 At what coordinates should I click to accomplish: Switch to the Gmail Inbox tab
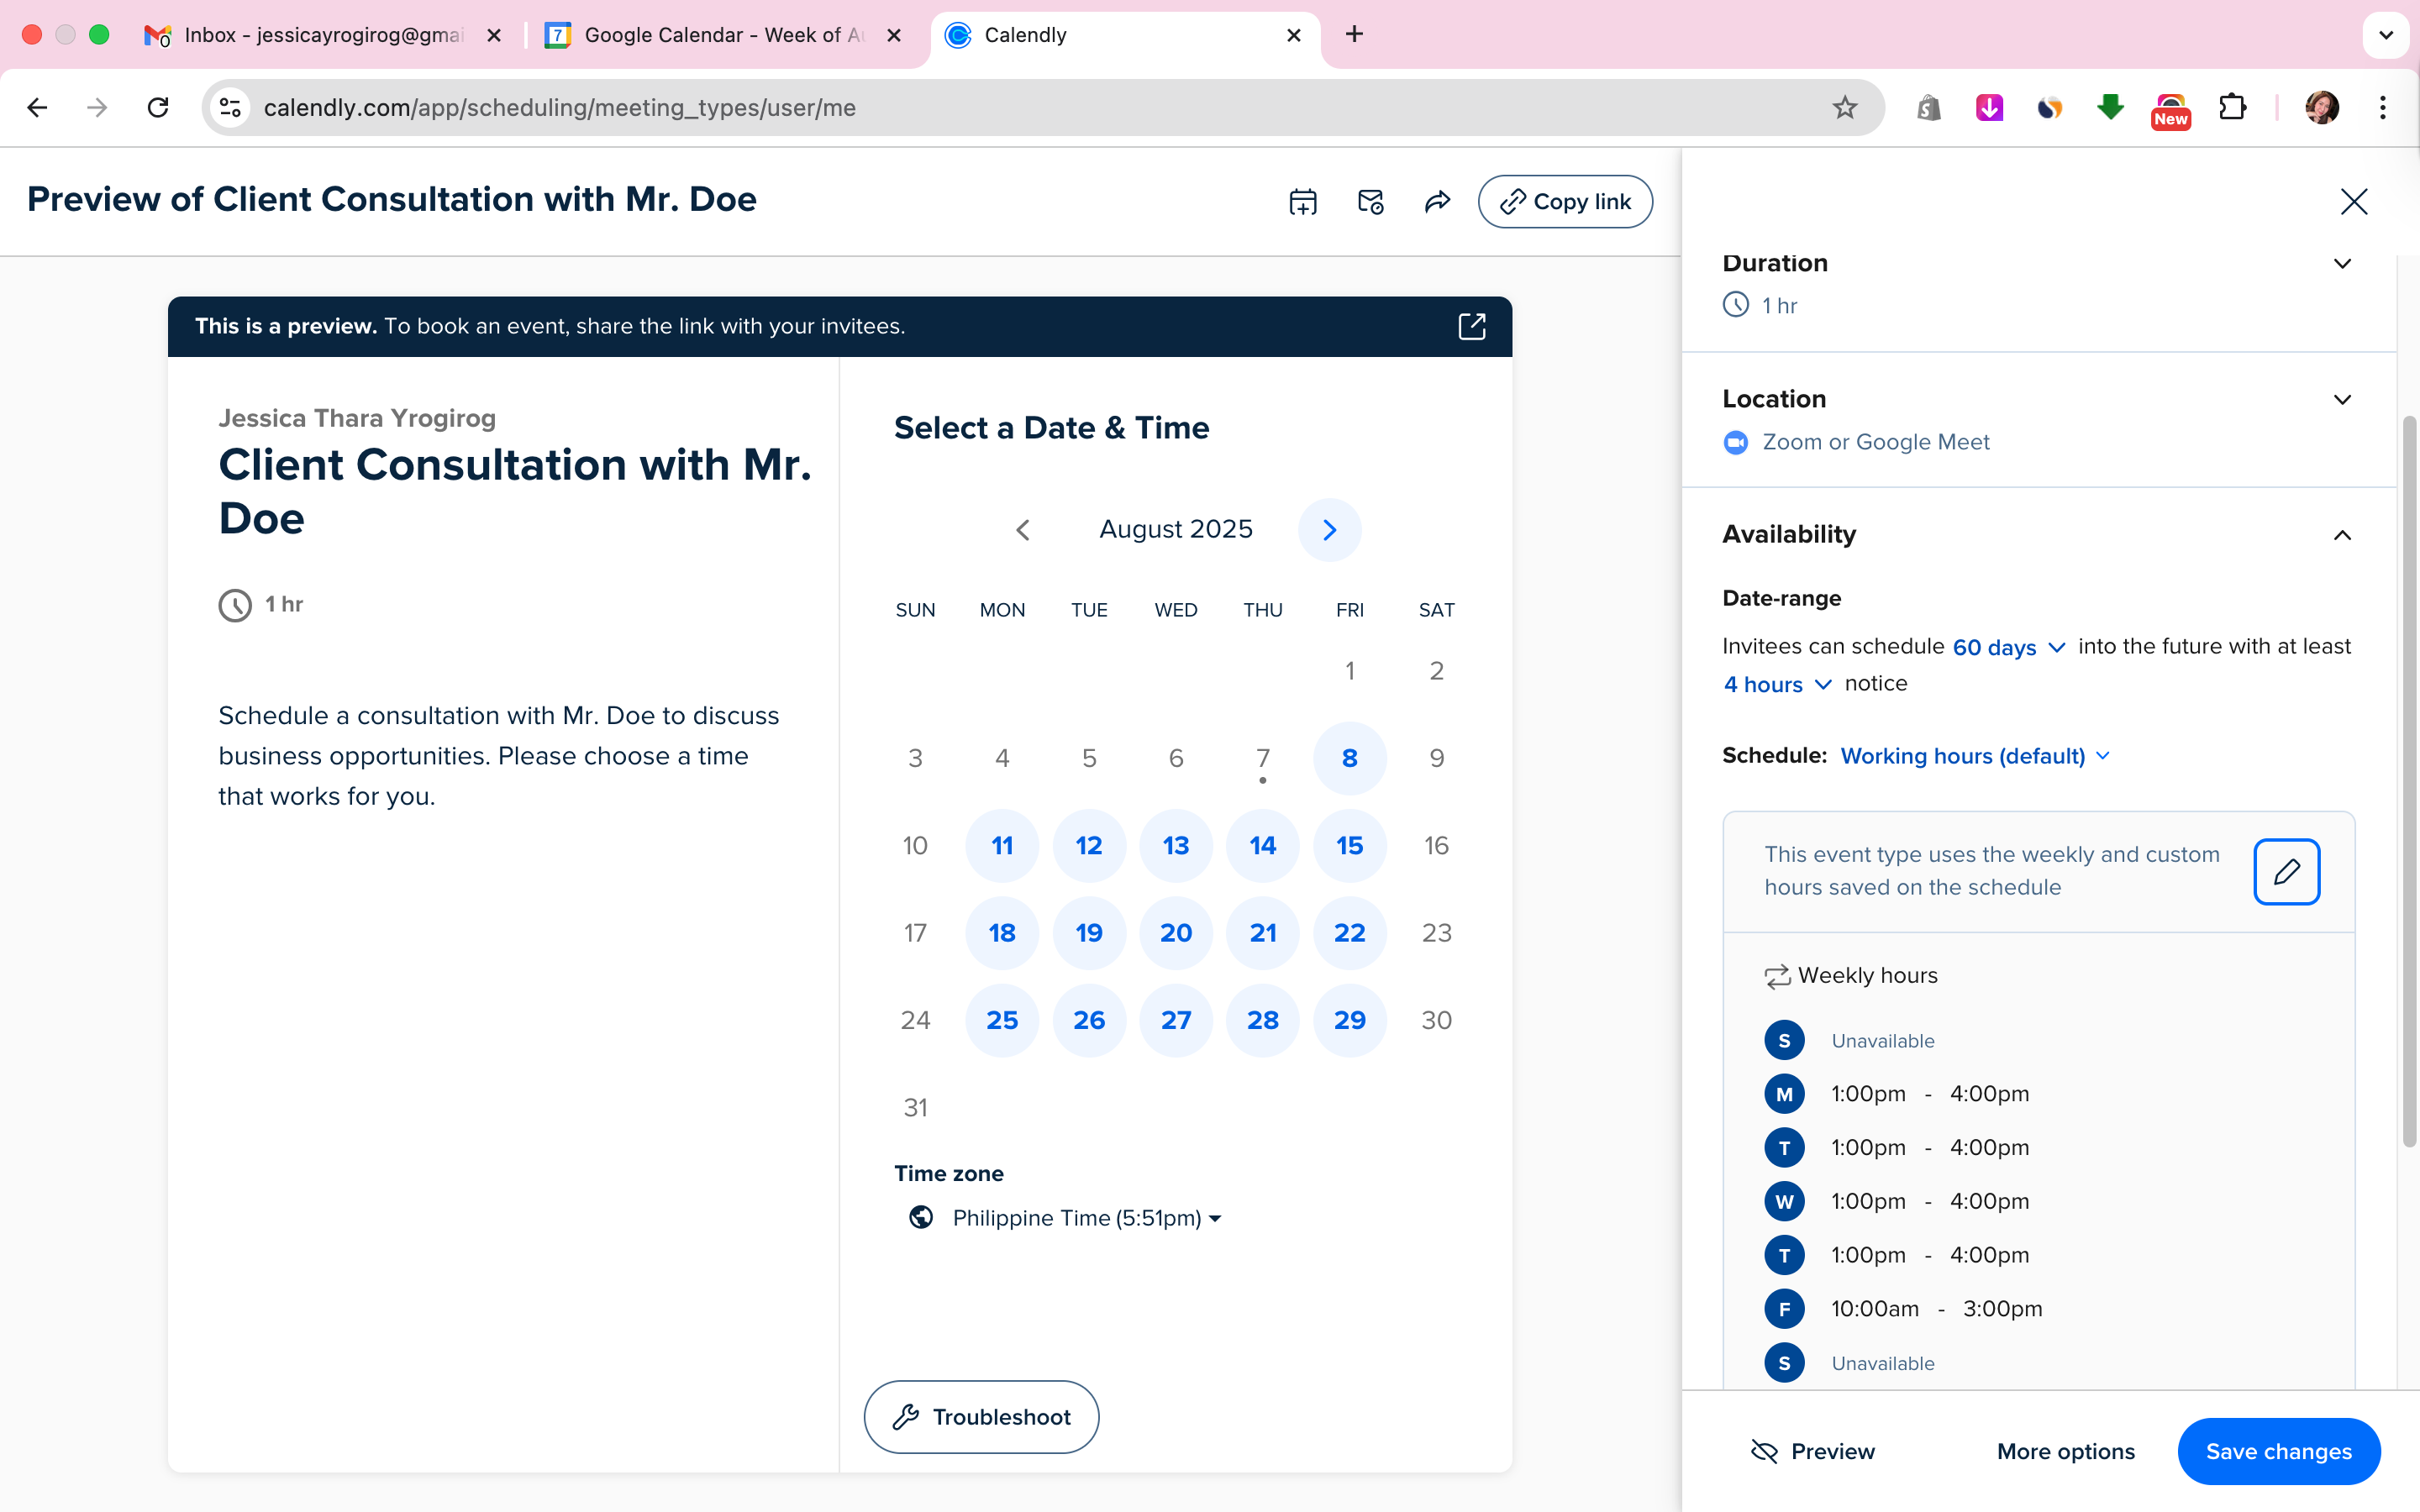click(322, 35)
